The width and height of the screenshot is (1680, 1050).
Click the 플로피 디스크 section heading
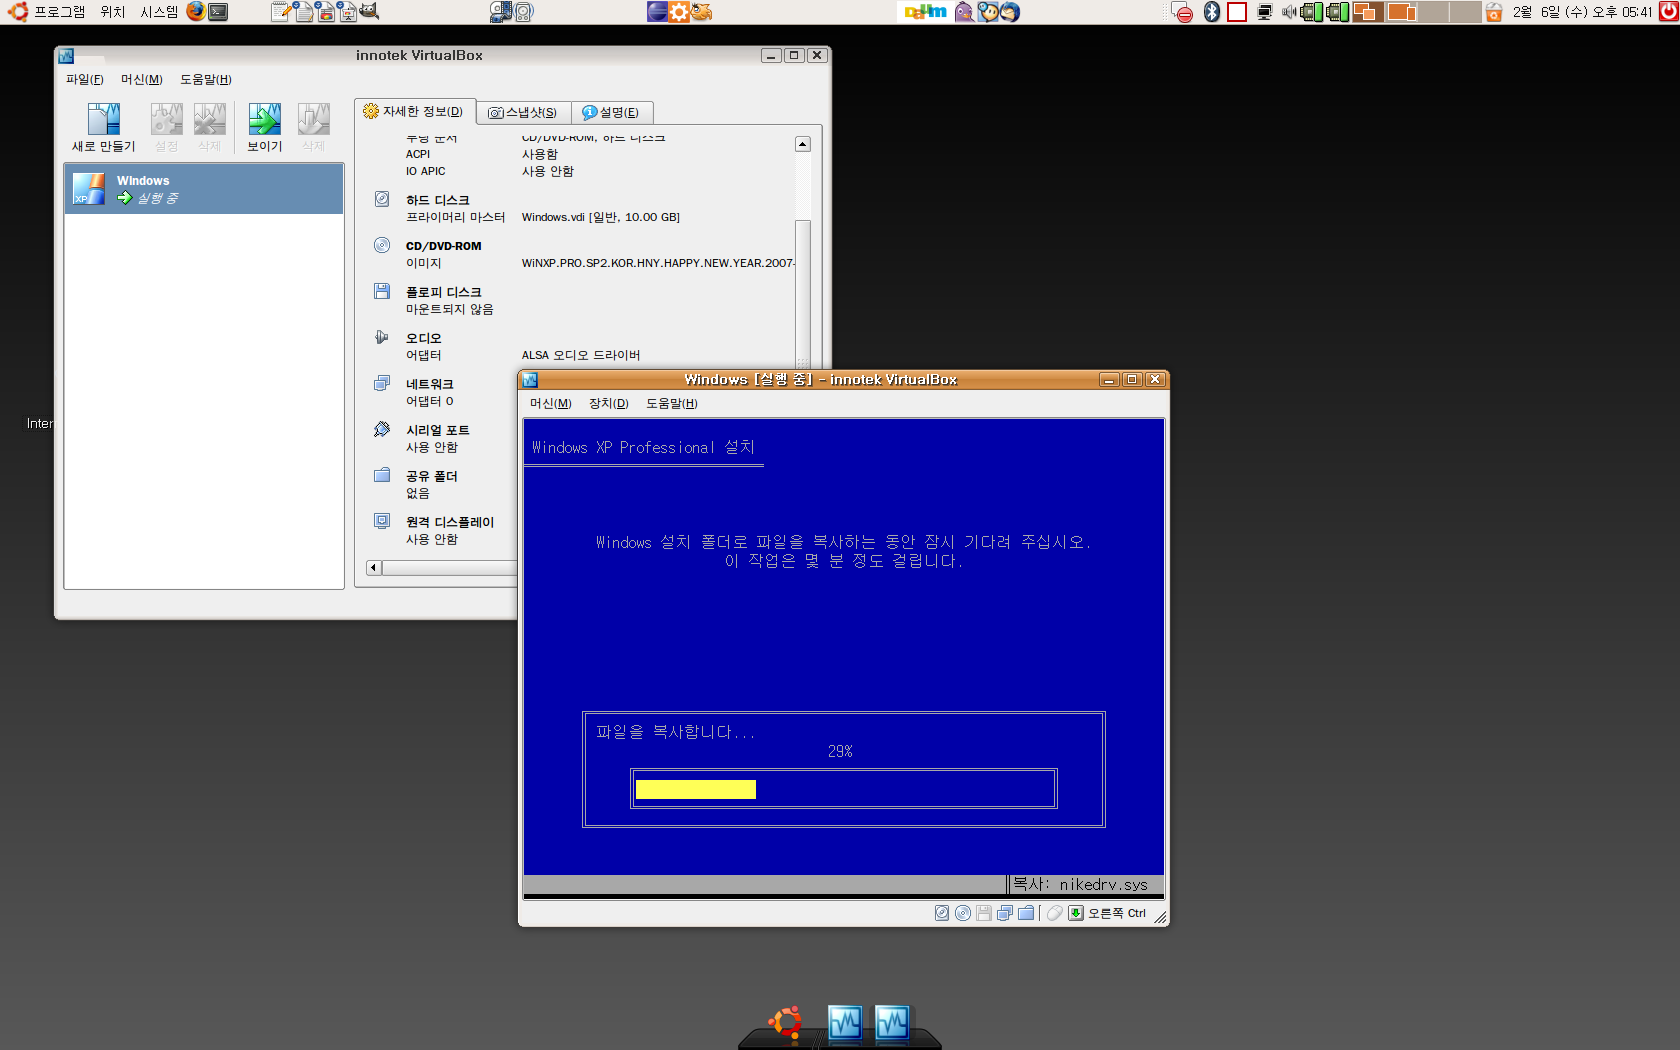tap(443, 292)
